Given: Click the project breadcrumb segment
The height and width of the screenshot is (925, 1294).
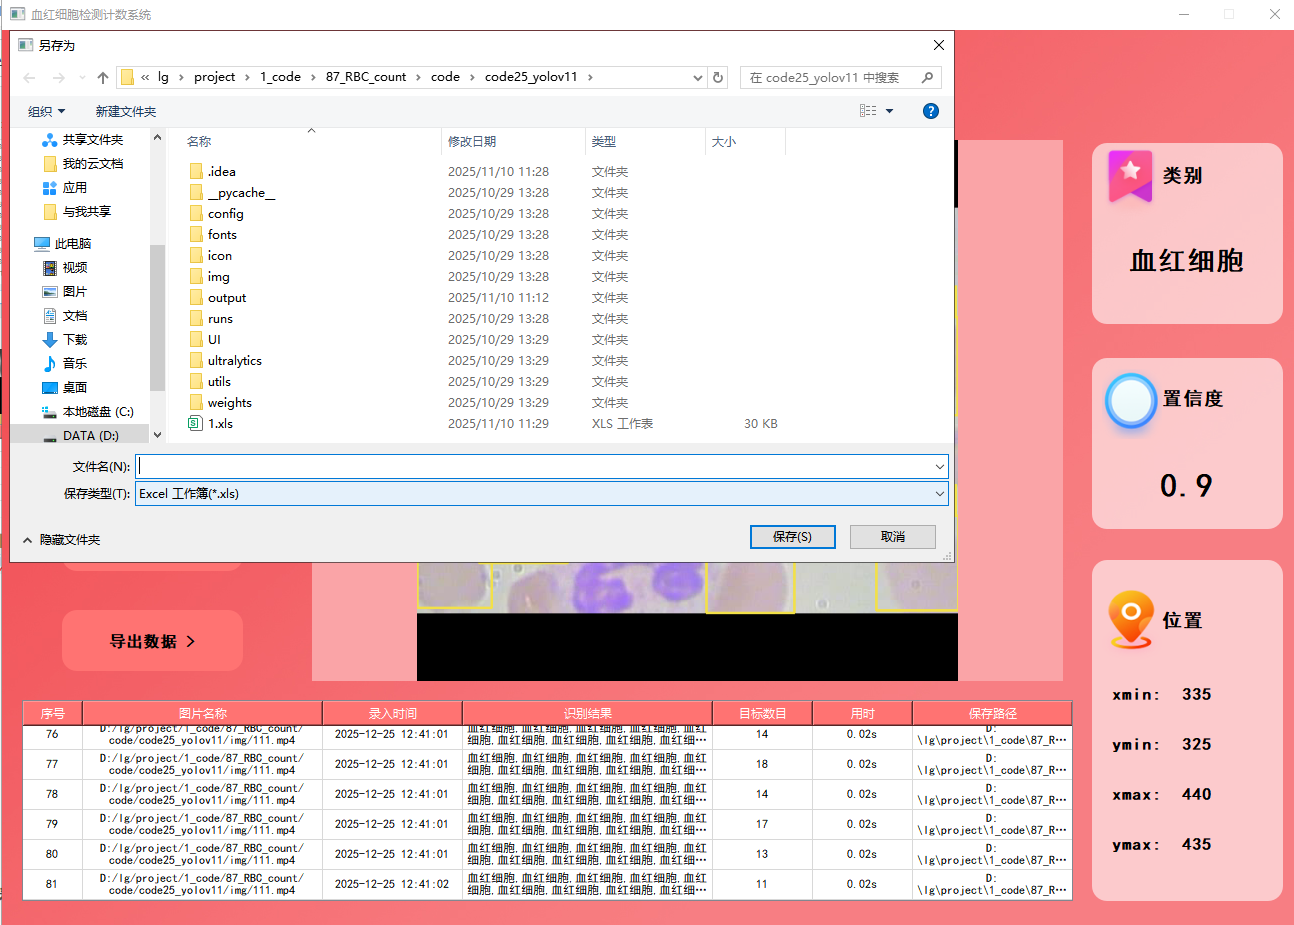Looking at the screenshot, I should [x=215, y=77].
